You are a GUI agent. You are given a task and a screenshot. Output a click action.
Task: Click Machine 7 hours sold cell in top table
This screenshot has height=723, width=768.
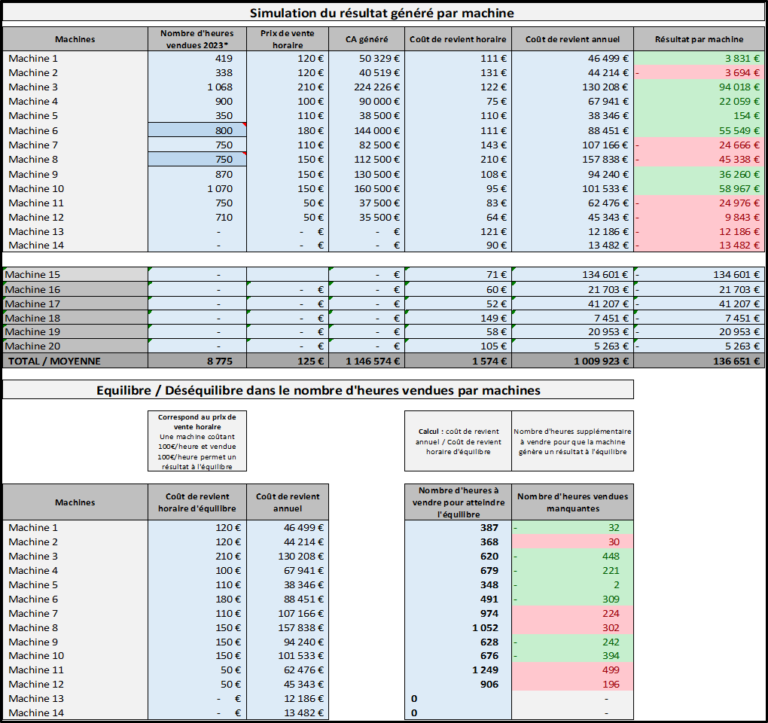[197, 145]
